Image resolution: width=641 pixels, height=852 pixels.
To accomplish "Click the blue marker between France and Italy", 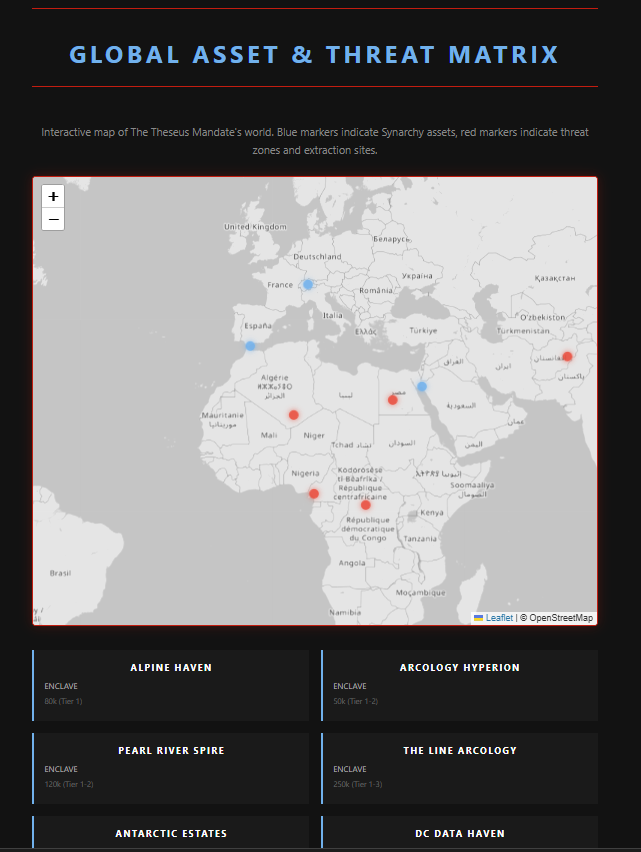I will [x=308, y=284].
